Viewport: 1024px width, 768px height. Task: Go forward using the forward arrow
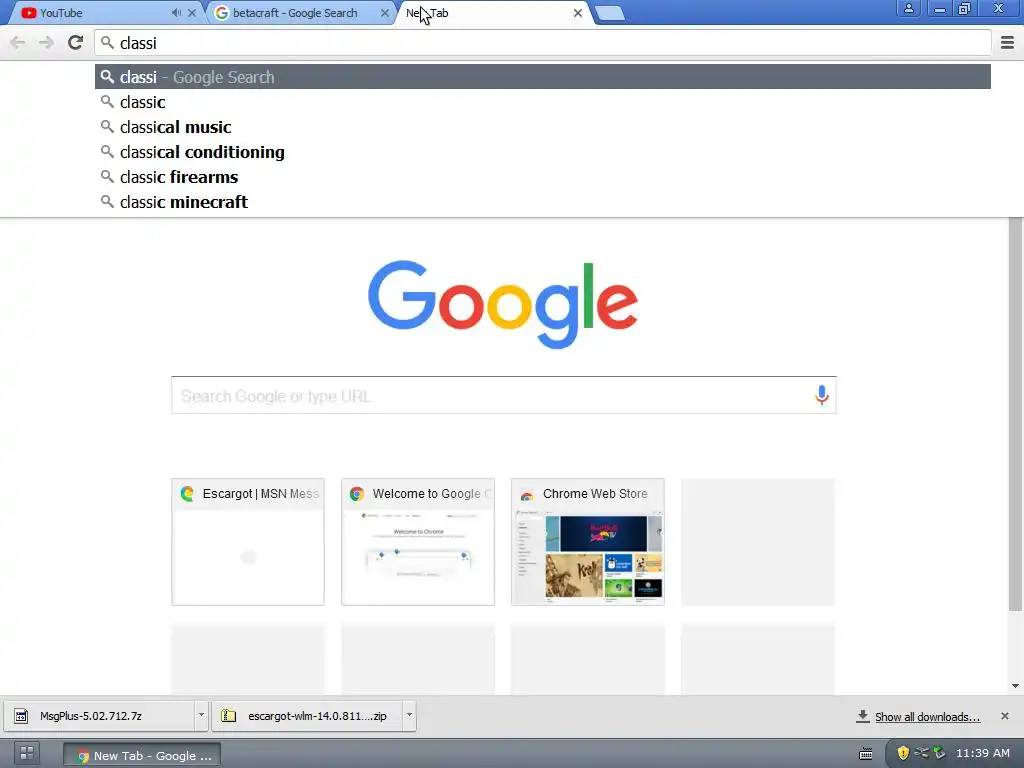coord(46,43)
